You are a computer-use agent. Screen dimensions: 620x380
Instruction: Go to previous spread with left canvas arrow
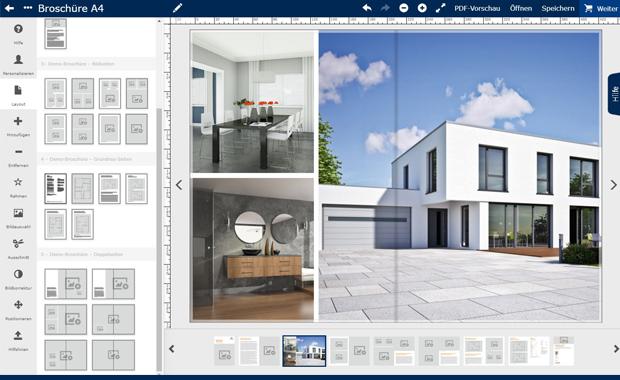179,185
